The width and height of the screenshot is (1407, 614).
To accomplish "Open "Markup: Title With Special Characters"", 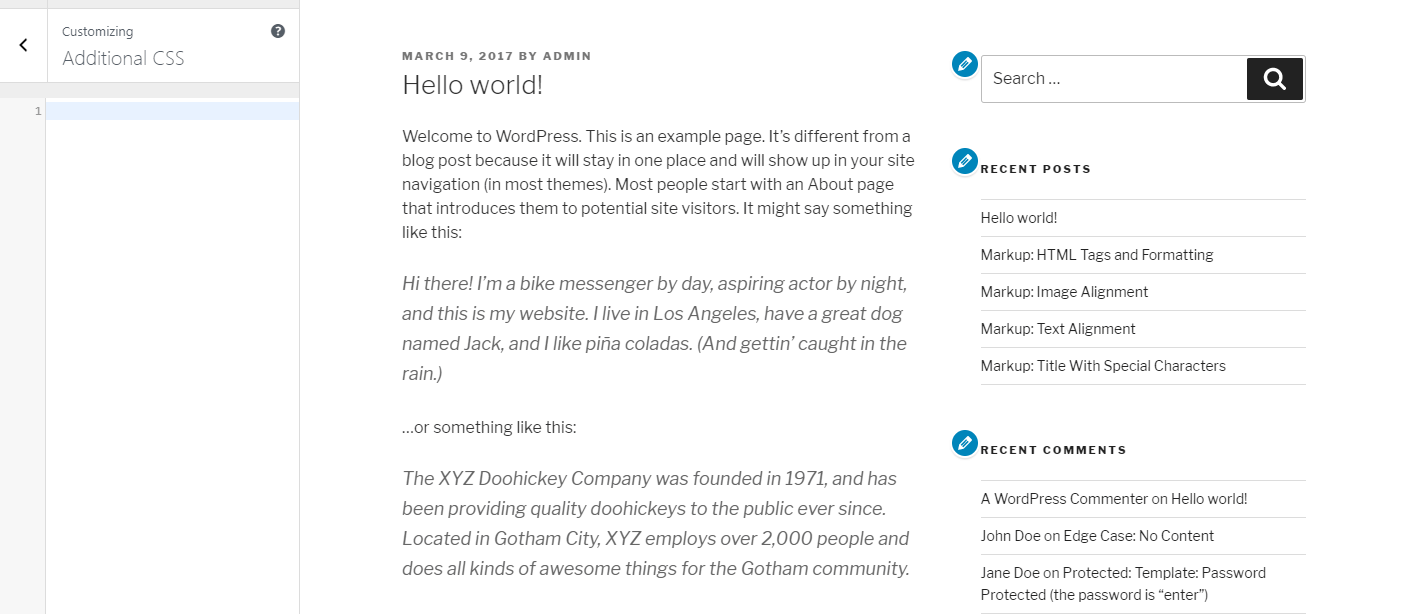I will click(x=1103, y=365).
